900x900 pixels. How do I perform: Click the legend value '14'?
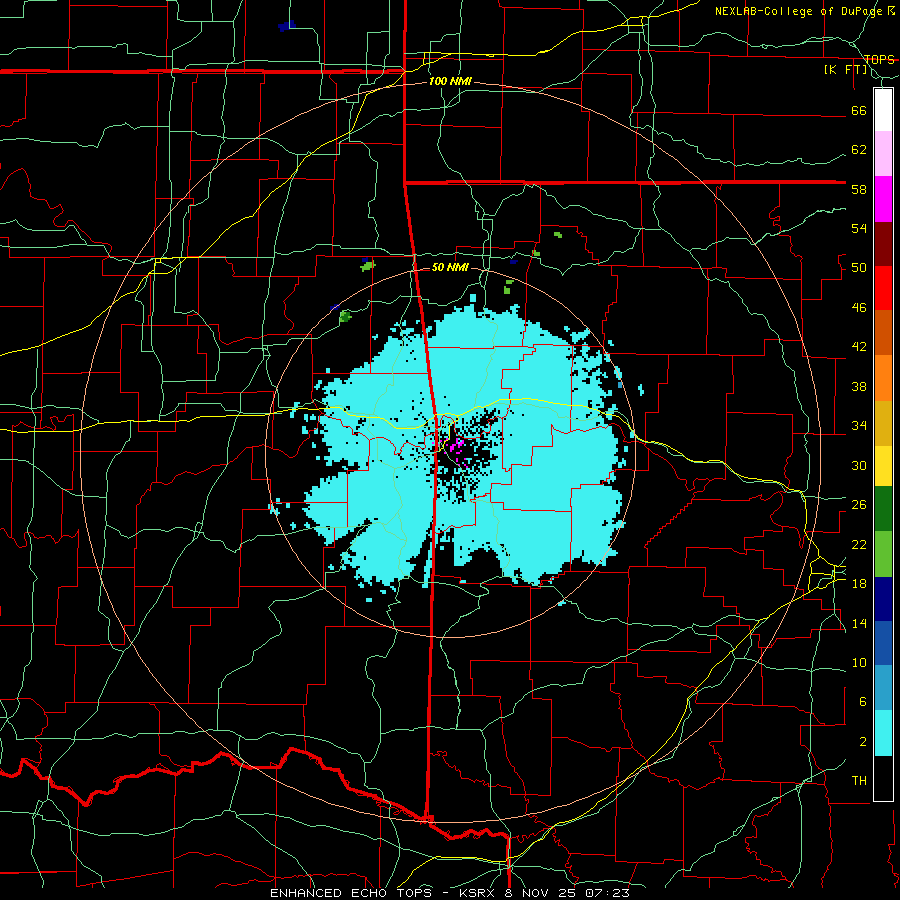[x=859, y=623]
